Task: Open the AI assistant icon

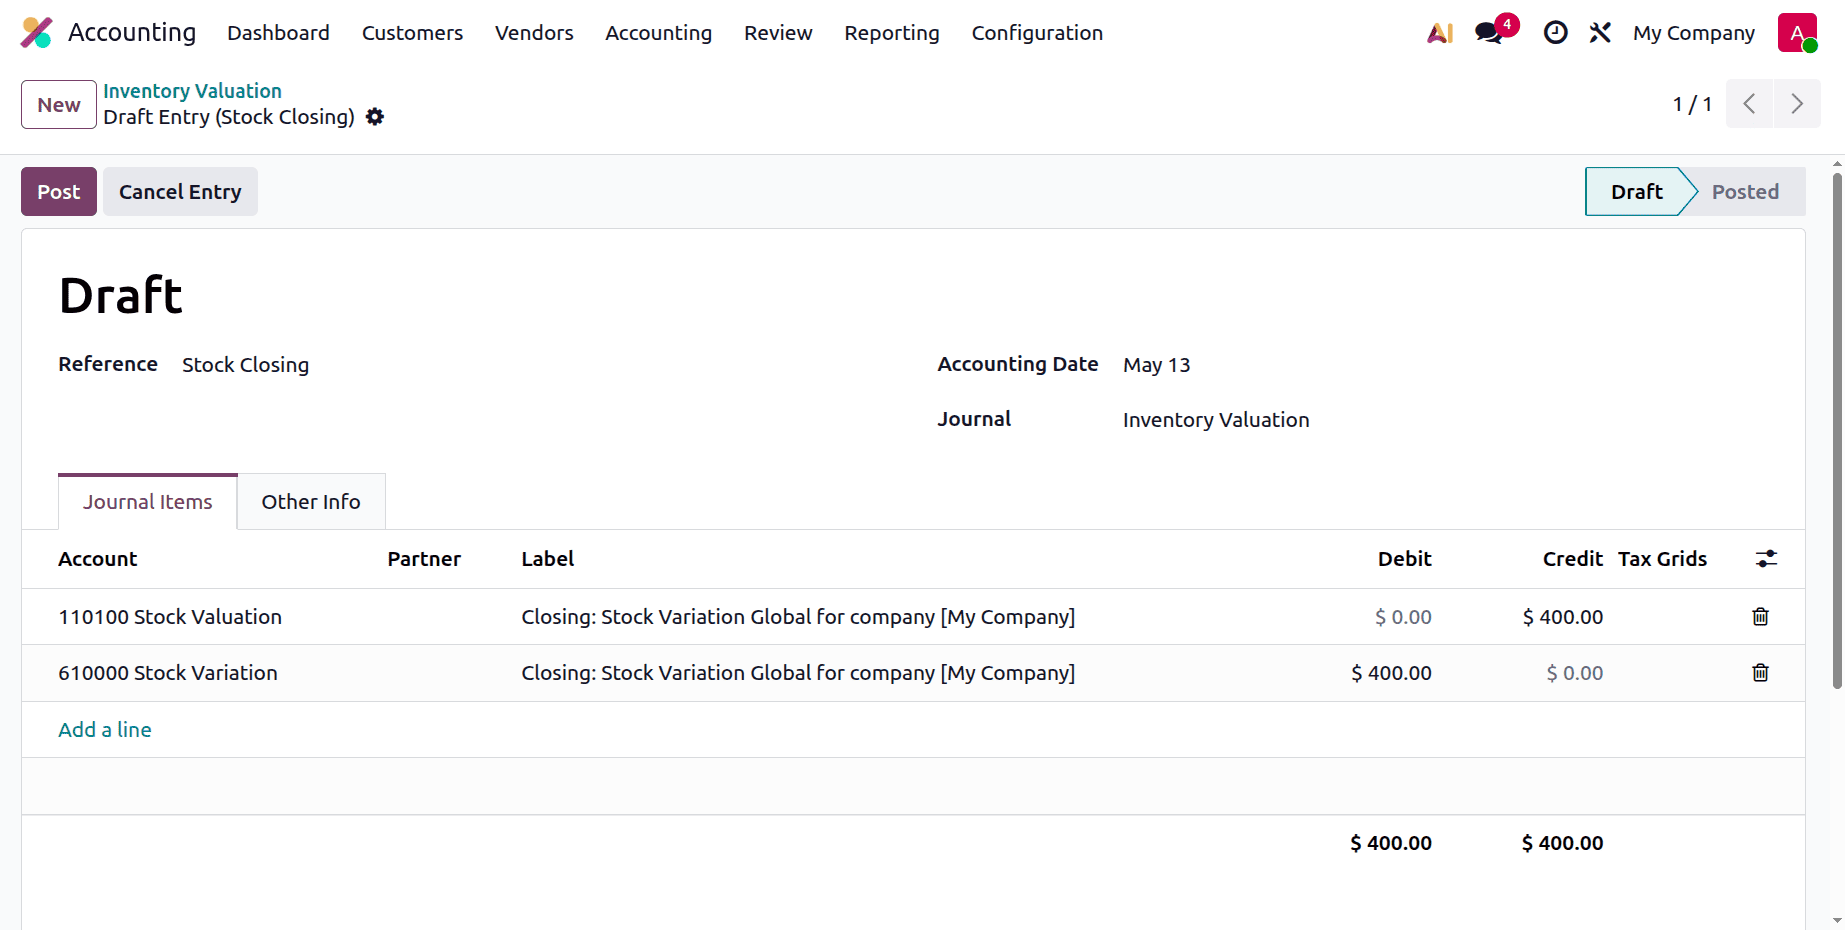Action: coord(1440,33)
